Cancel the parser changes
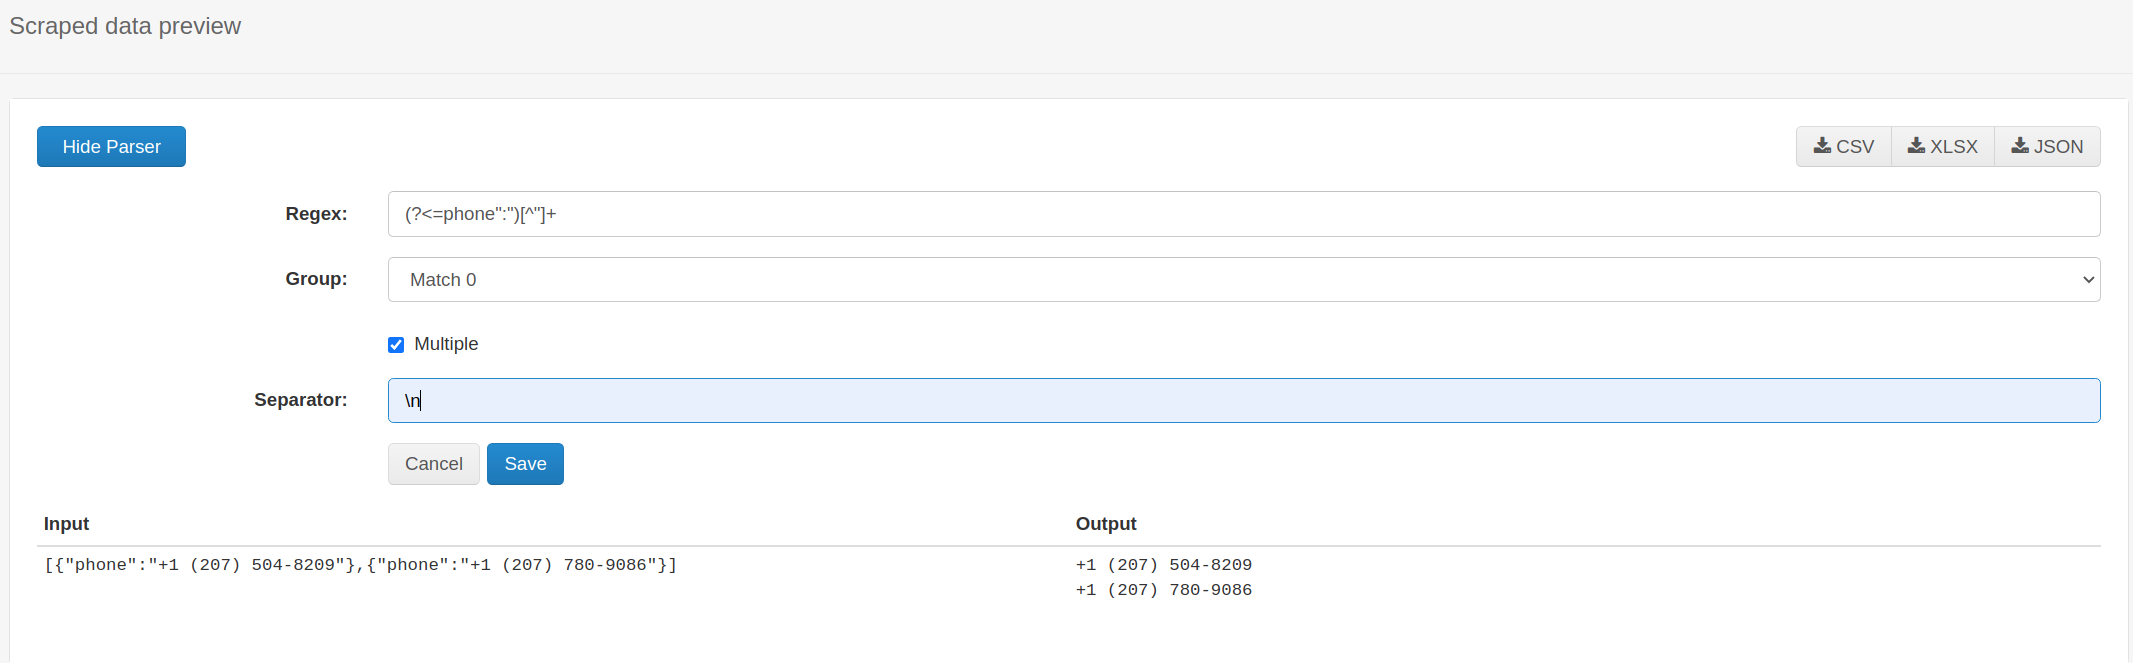The height and width of the screenshot is (663, 2133). tap(433, 464)
